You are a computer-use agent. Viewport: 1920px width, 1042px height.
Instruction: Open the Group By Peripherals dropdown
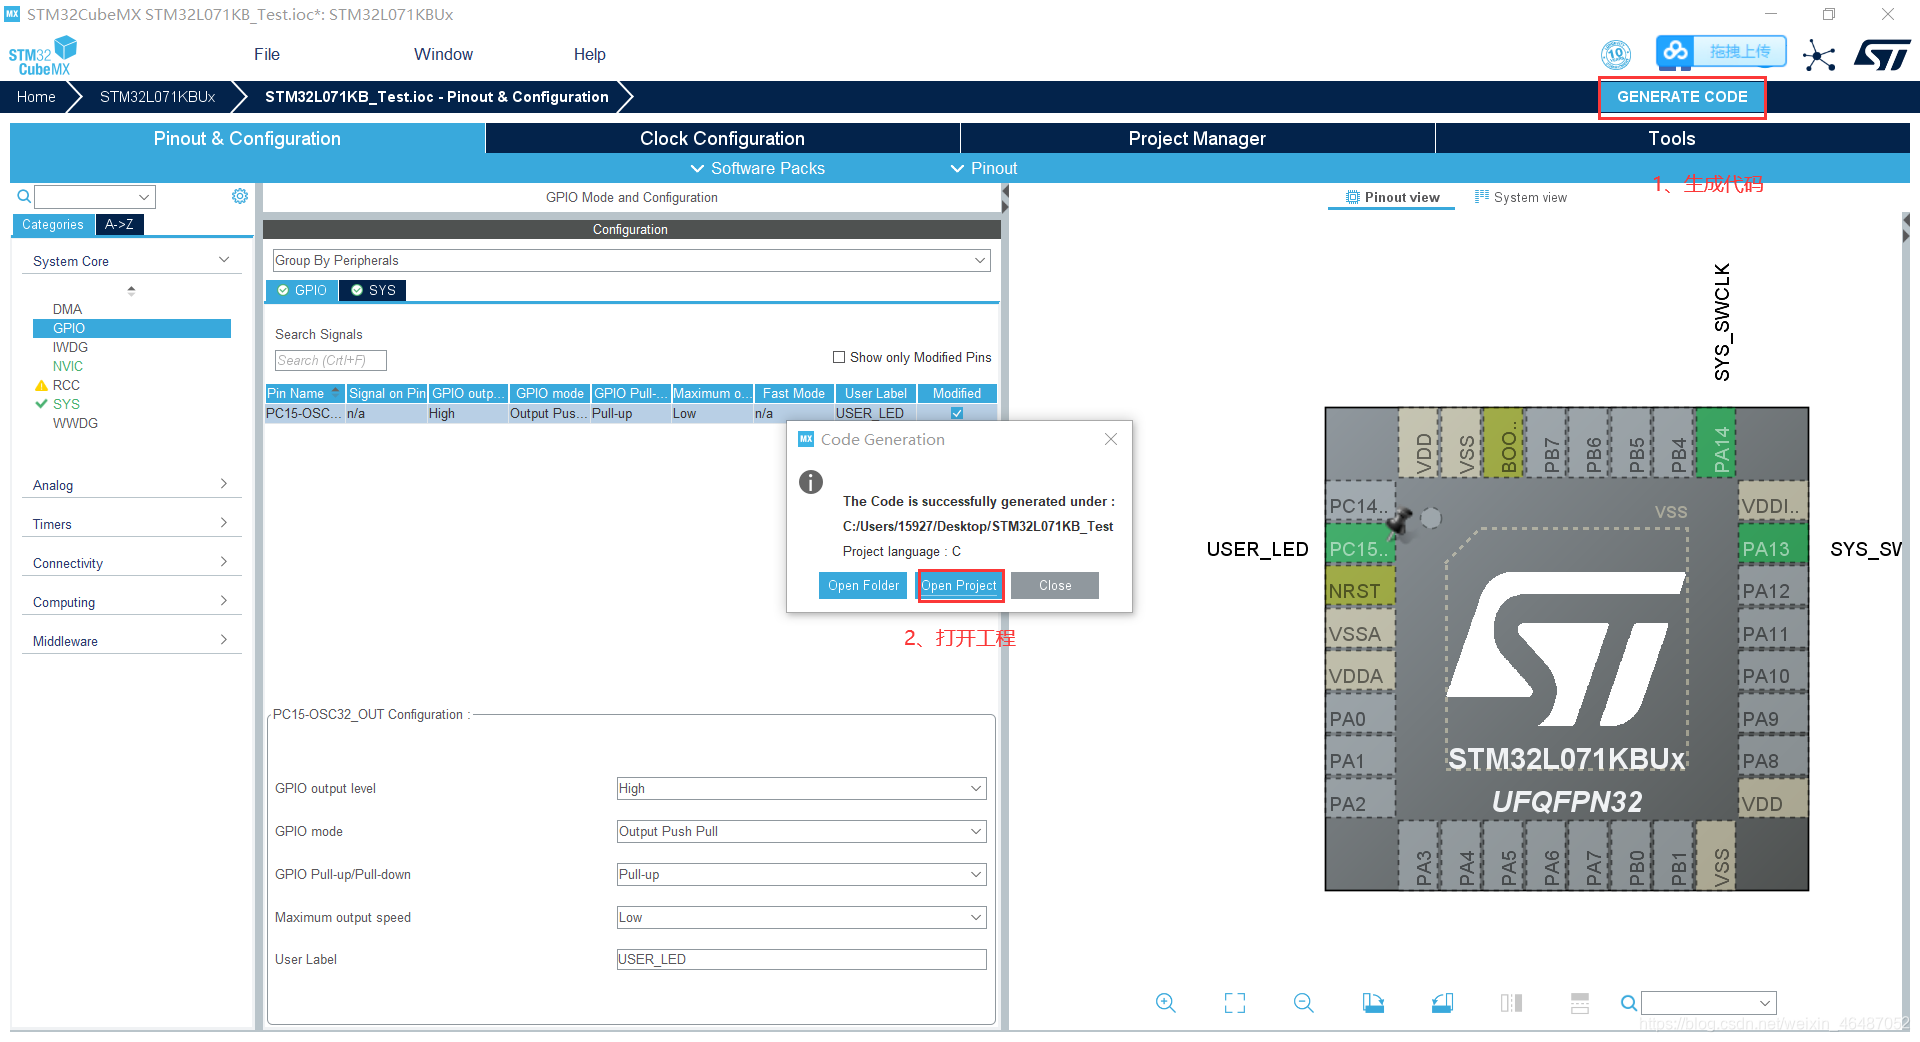pos(631,260)
